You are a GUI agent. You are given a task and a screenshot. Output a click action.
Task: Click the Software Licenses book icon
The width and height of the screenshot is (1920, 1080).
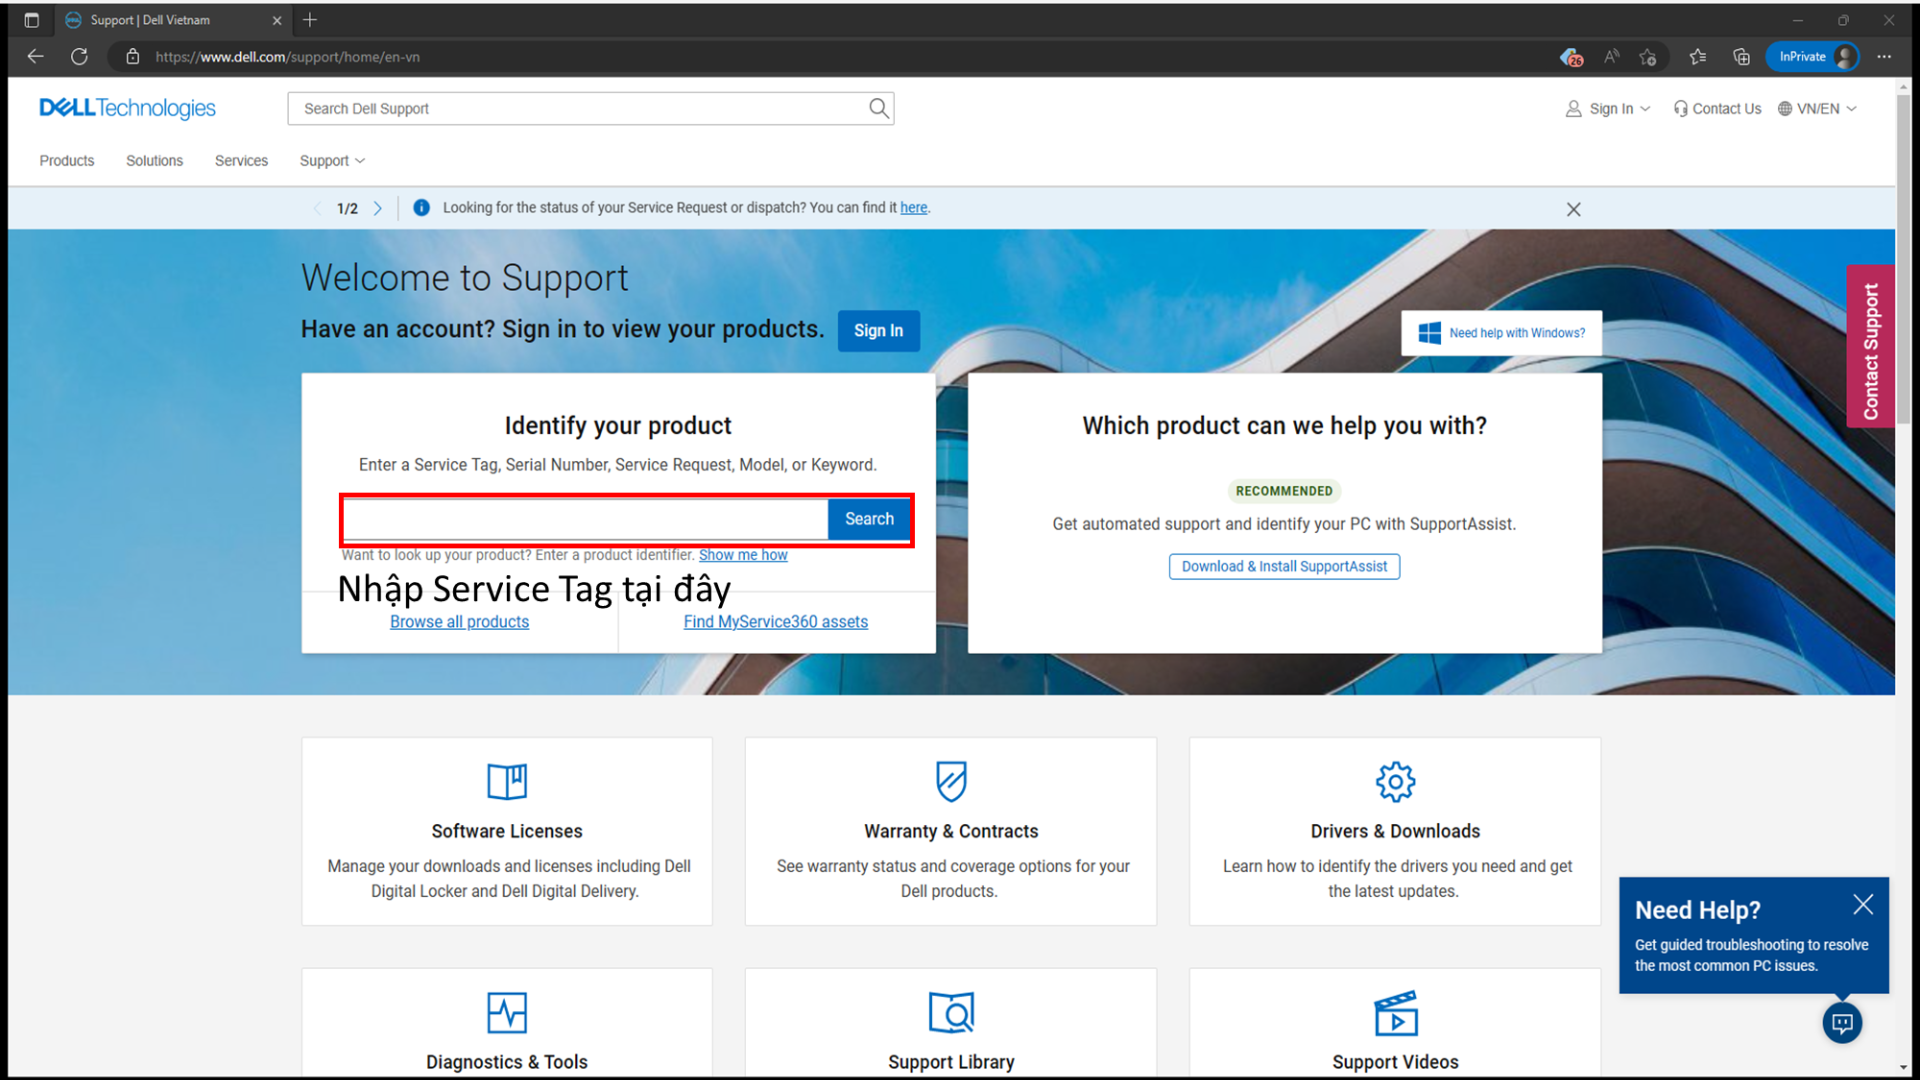pos(507,781)
